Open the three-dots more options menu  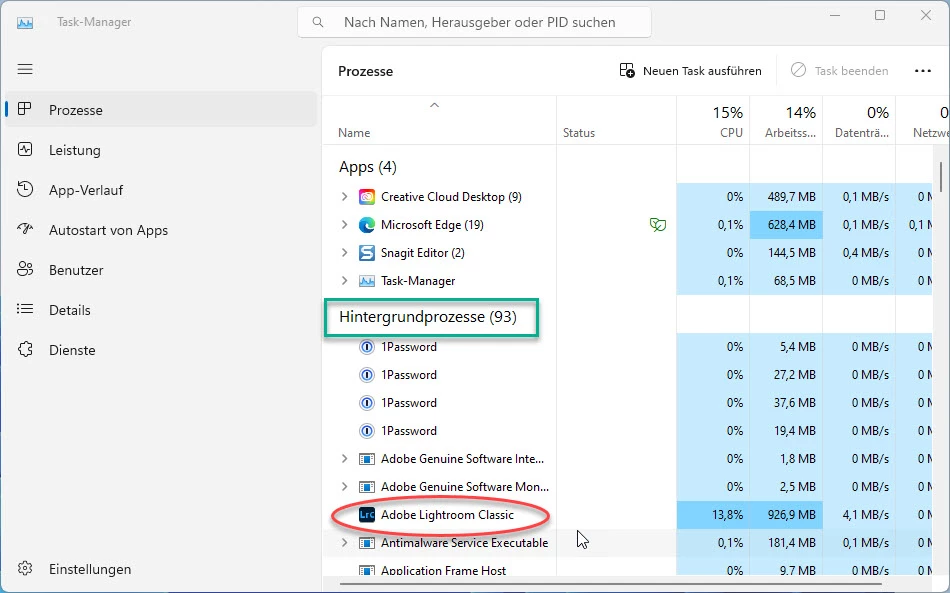922,71
